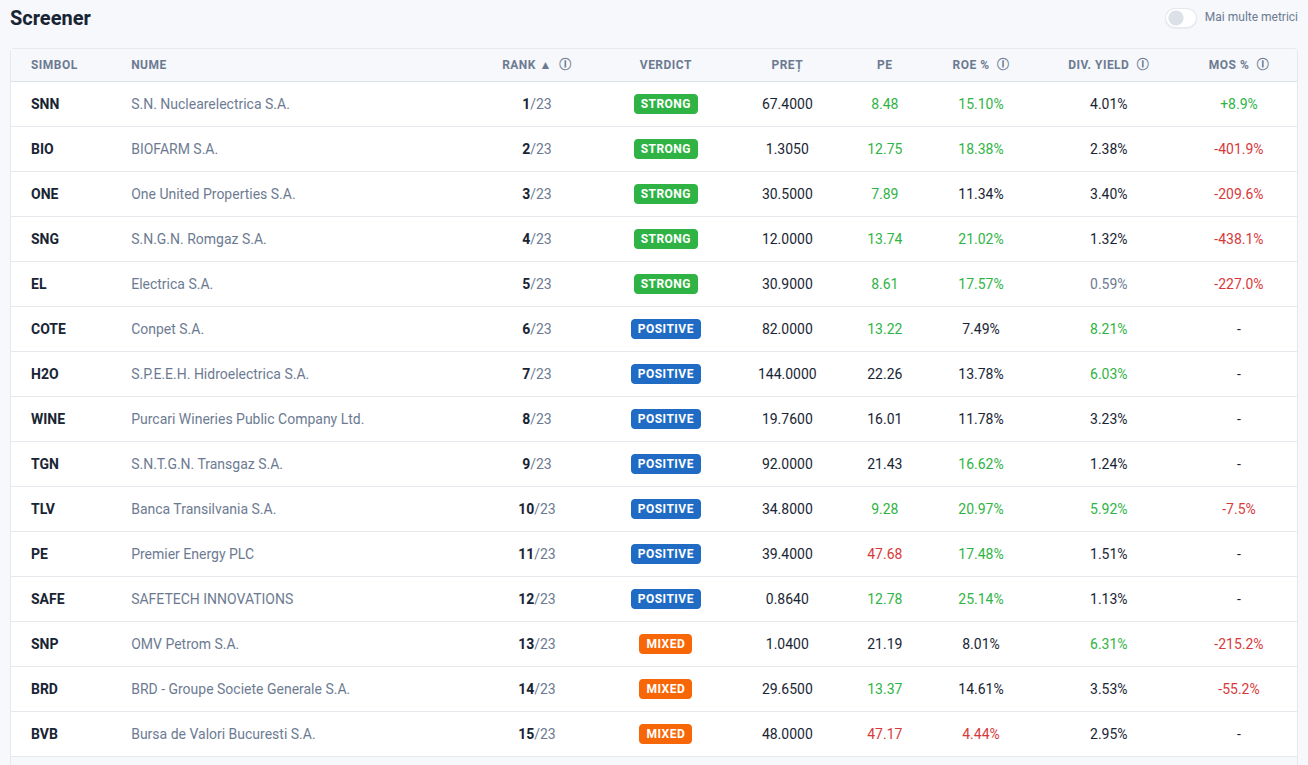Click the NUME column header

[149, 65]
